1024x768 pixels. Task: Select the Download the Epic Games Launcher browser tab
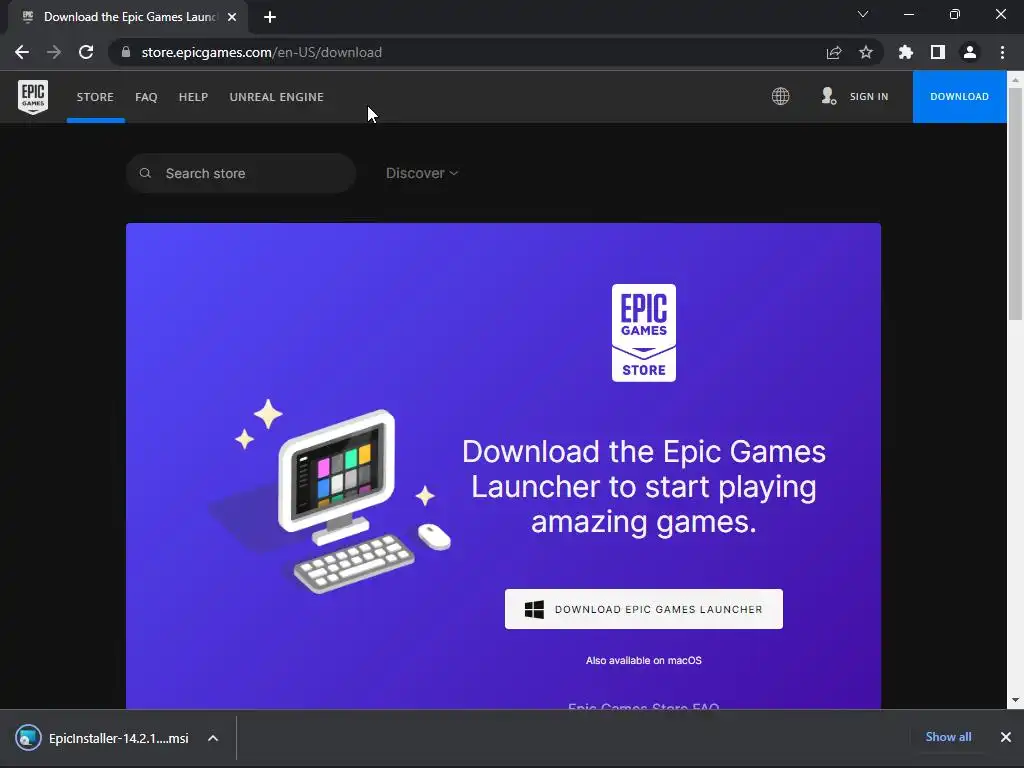[128, 18]
